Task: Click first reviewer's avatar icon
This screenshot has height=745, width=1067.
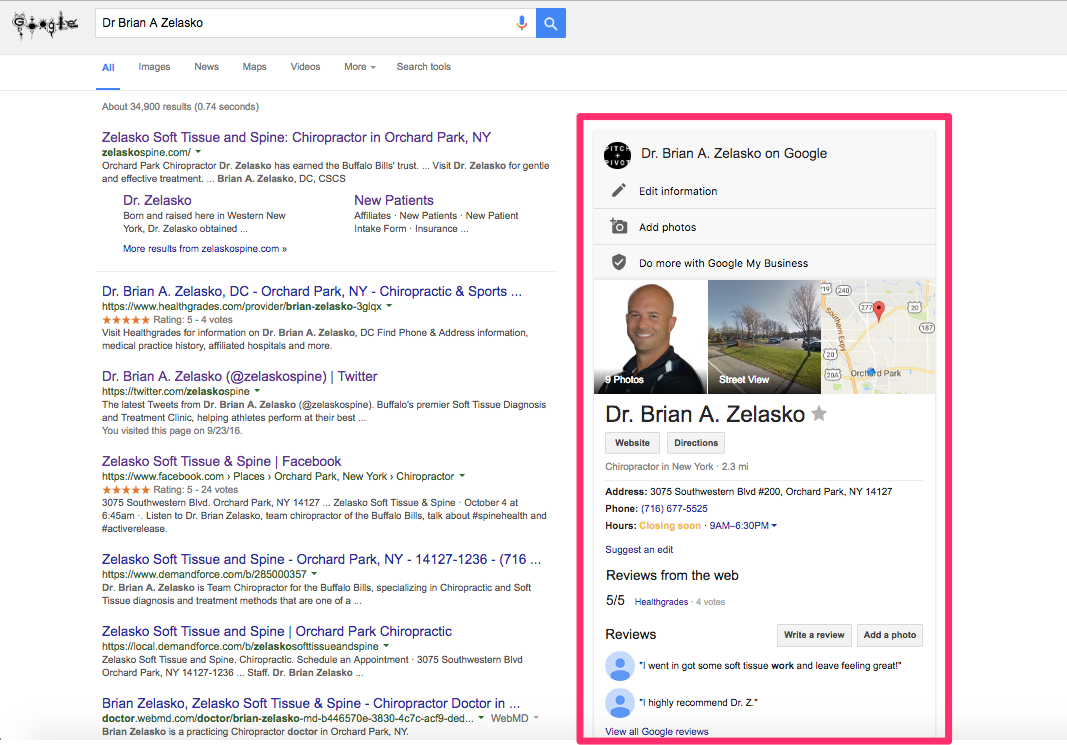Action: [620, 666]
